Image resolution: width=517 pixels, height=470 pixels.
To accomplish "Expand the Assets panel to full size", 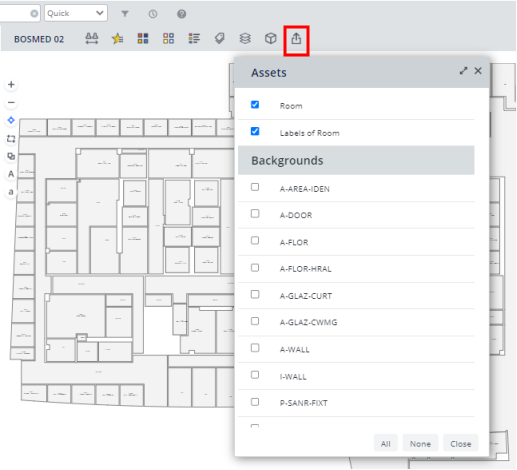I will [463, 71].
